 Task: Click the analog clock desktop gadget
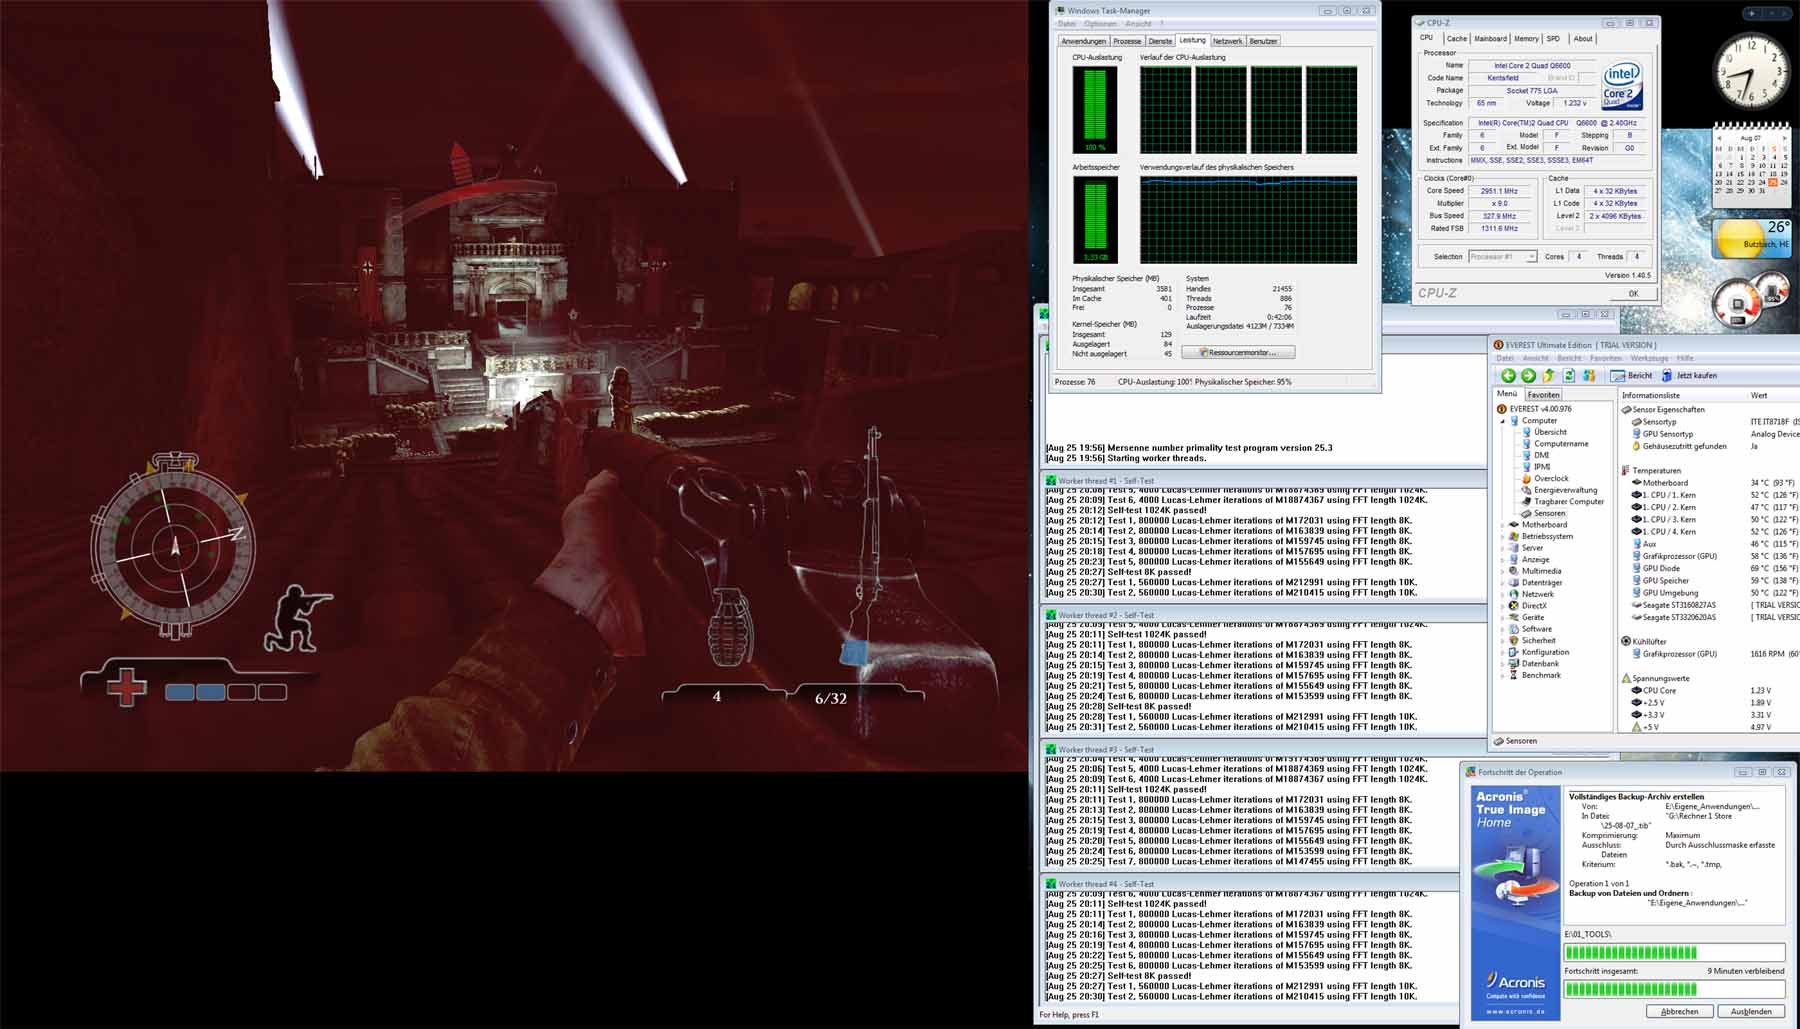click(x=1753, y=70)
